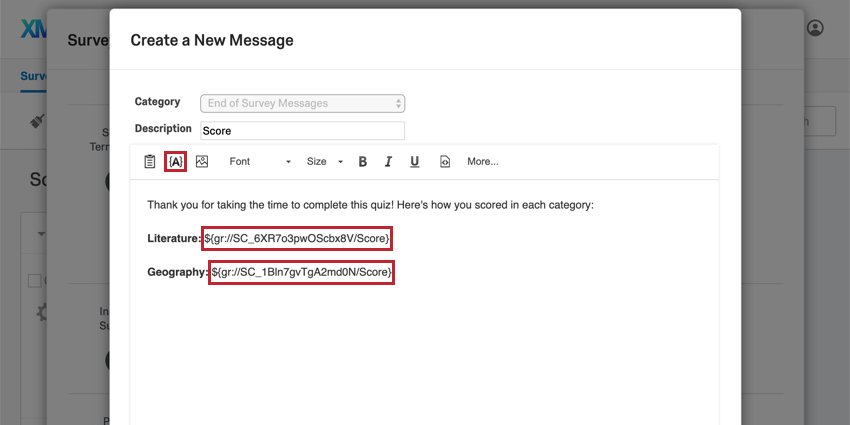850x425 pixels.
Task: Click the Geography score piped text code
Action: [301, 273]
